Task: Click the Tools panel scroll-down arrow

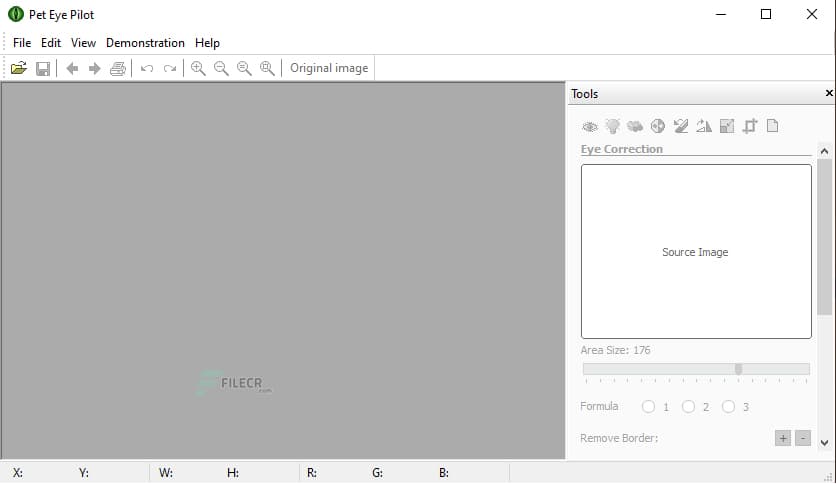Action: tap(824, 442)
